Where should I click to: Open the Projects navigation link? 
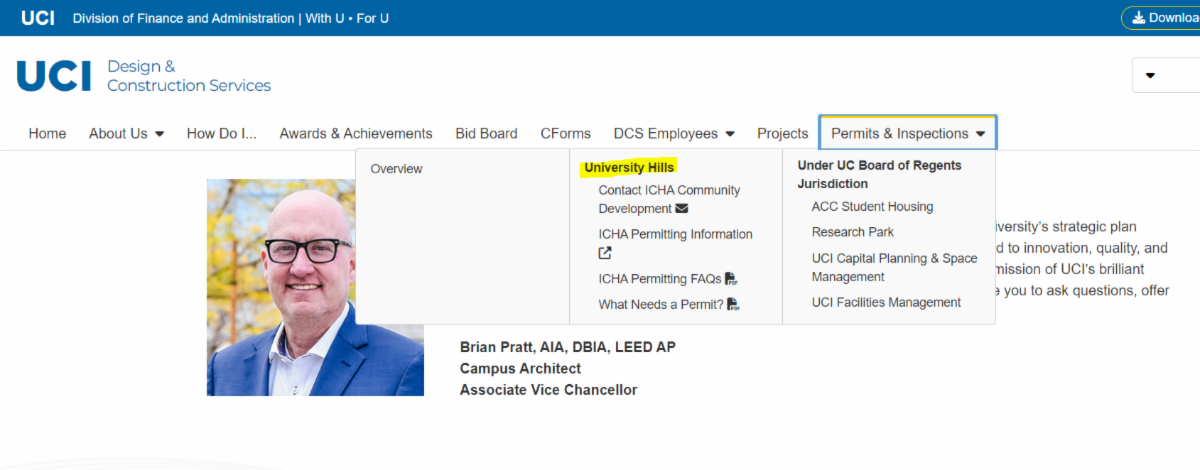pyautogui.click(x=782, y=133)
